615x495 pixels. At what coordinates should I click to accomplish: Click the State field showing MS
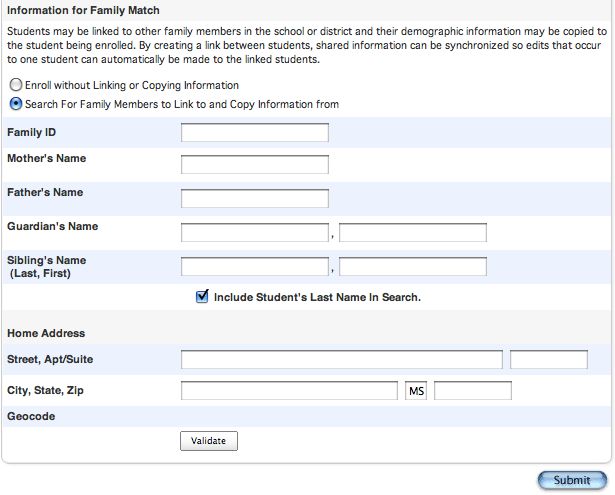(x=416, y=391)
